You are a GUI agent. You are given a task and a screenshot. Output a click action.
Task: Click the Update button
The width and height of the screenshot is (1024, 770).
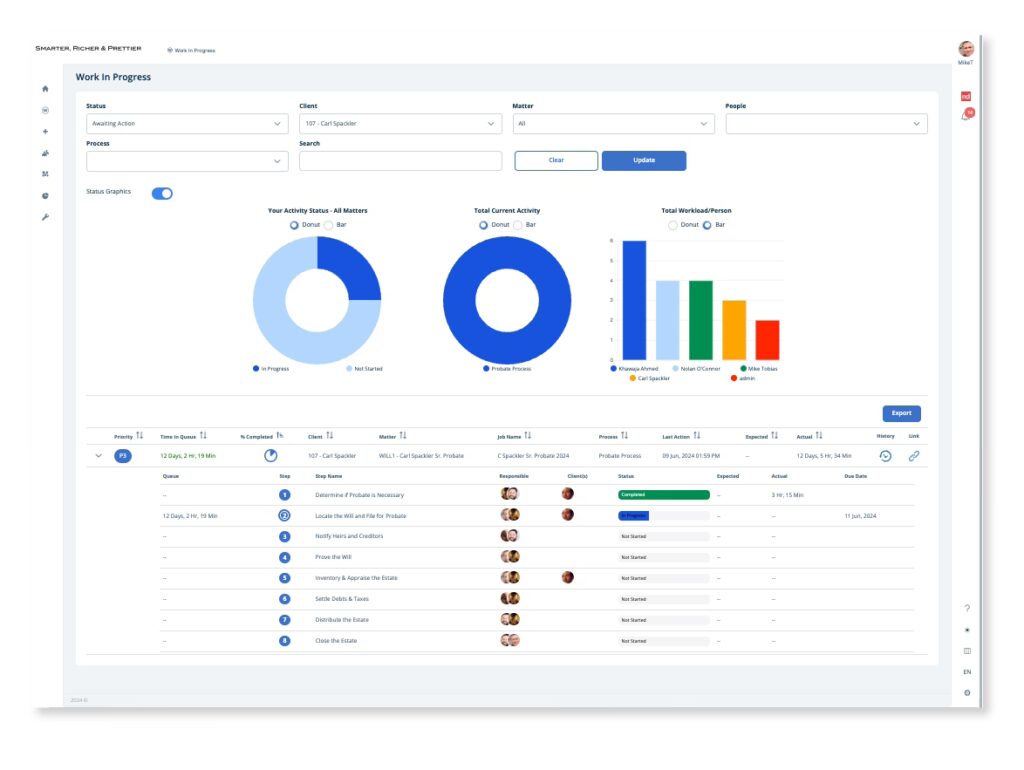pyautogui.click(x=643, y=161)
